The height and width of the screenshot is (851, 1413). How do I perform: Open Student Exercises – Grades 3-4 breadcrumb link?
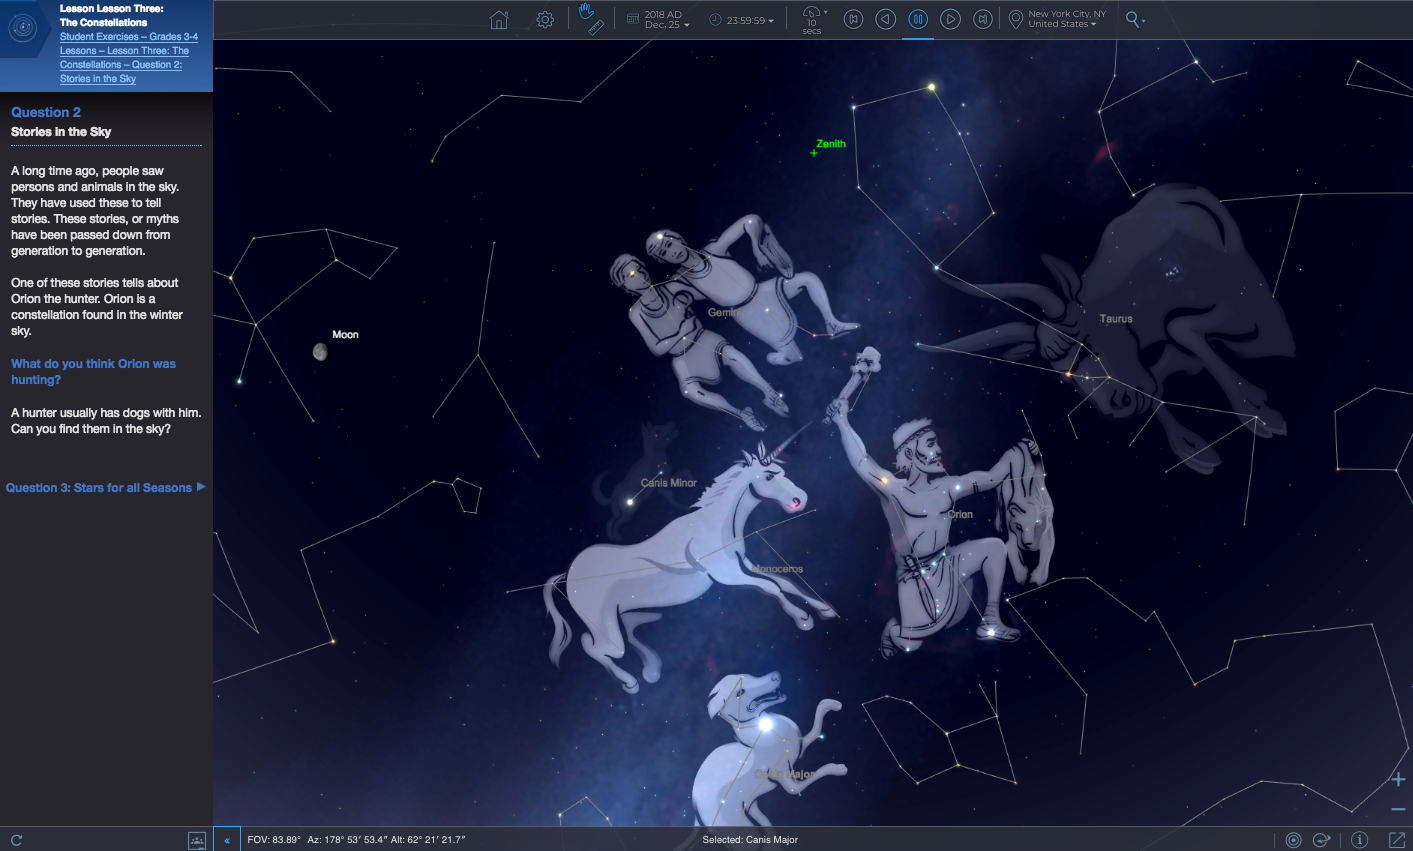(128, 37)
